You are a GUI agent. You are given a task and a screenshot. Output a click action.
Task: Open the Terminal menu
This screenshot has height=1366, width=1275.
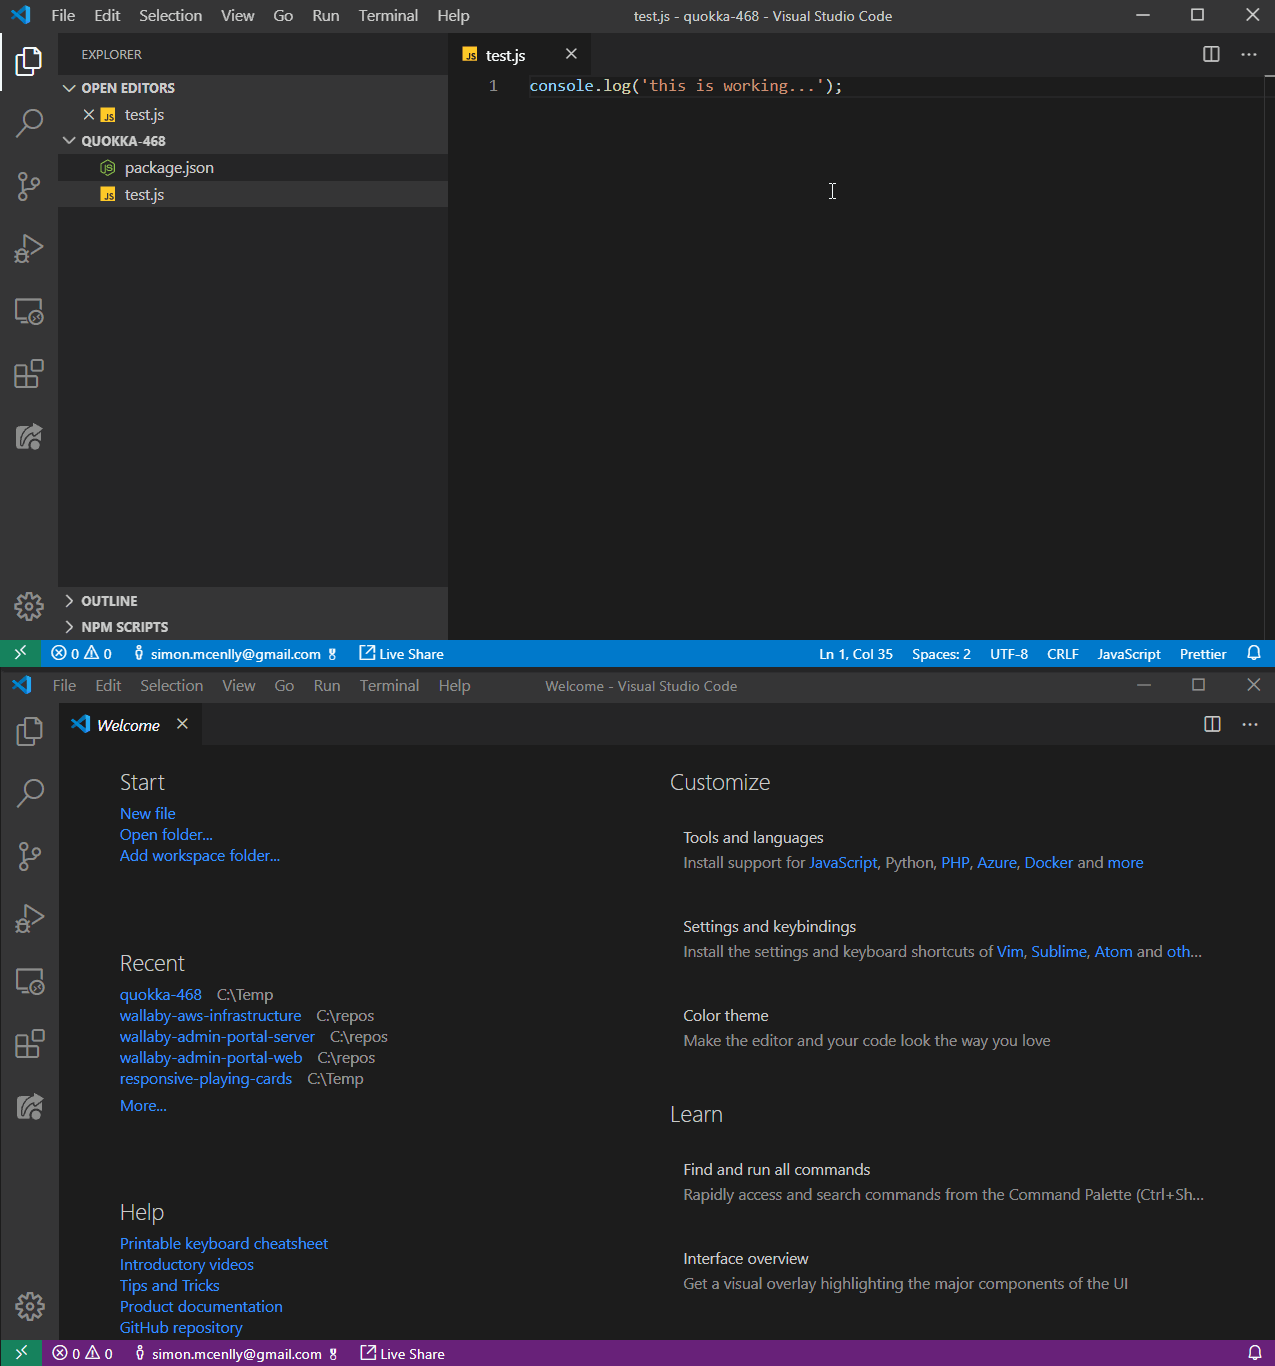click(x=388, y=15)
